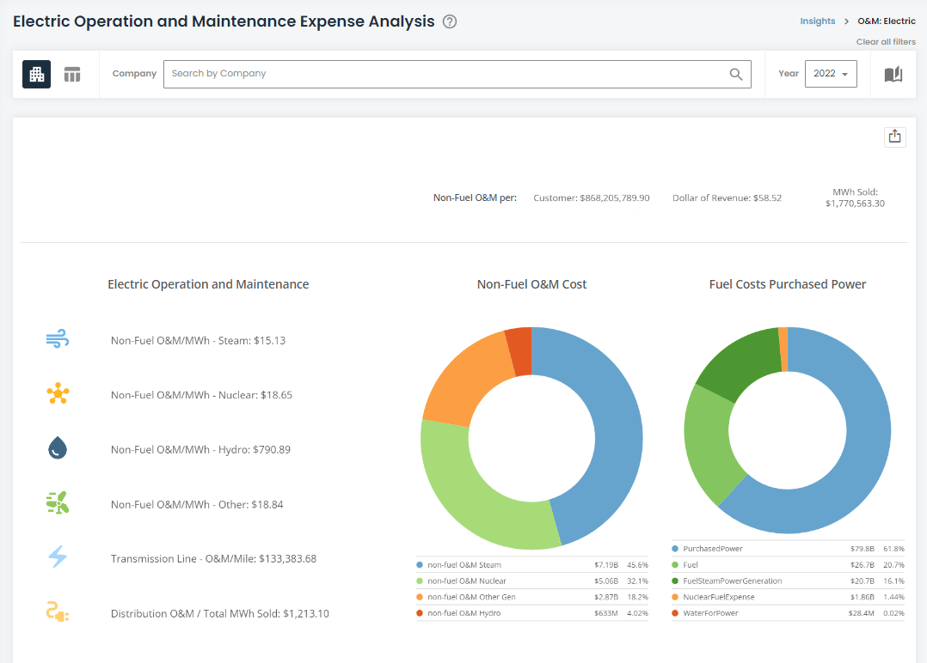
Task: Click Distribution O&M / Total MWh Sold value
Action: [220, 614]
